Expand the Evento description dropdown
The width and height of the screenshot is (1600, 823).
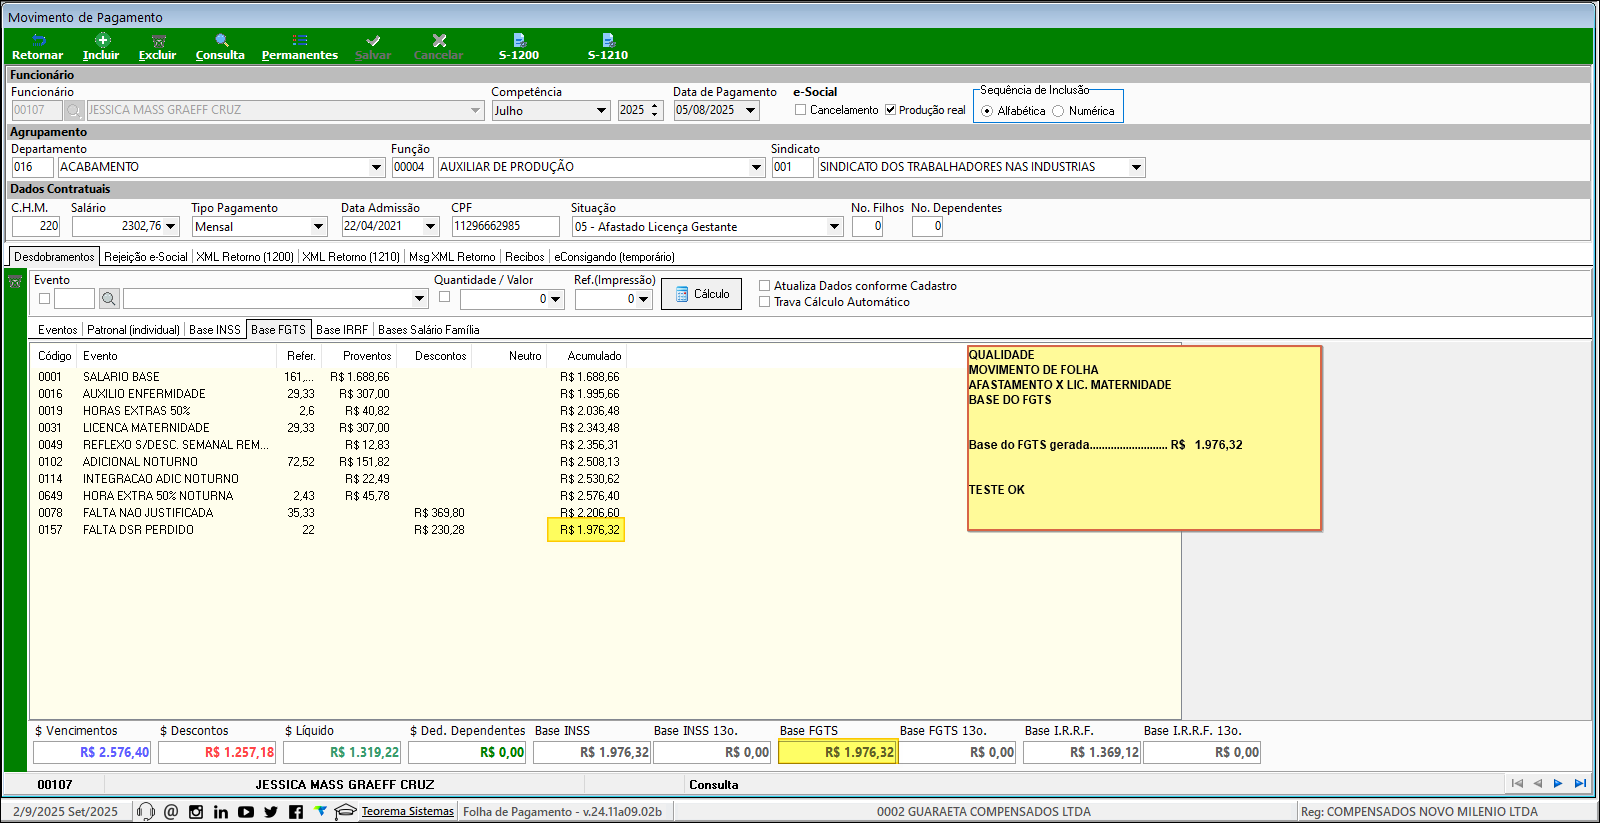[x=419, y=298]
